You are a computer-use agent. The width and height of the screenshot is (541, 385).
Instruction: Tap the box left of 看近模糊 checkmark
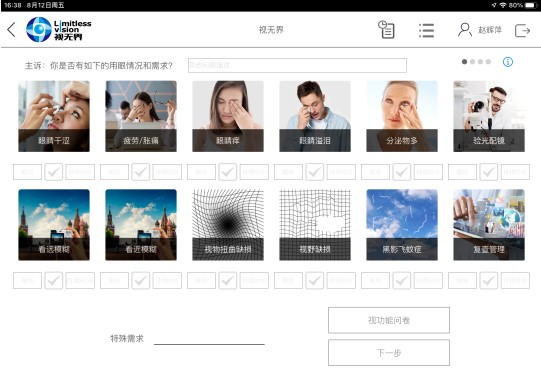point(114,280)
